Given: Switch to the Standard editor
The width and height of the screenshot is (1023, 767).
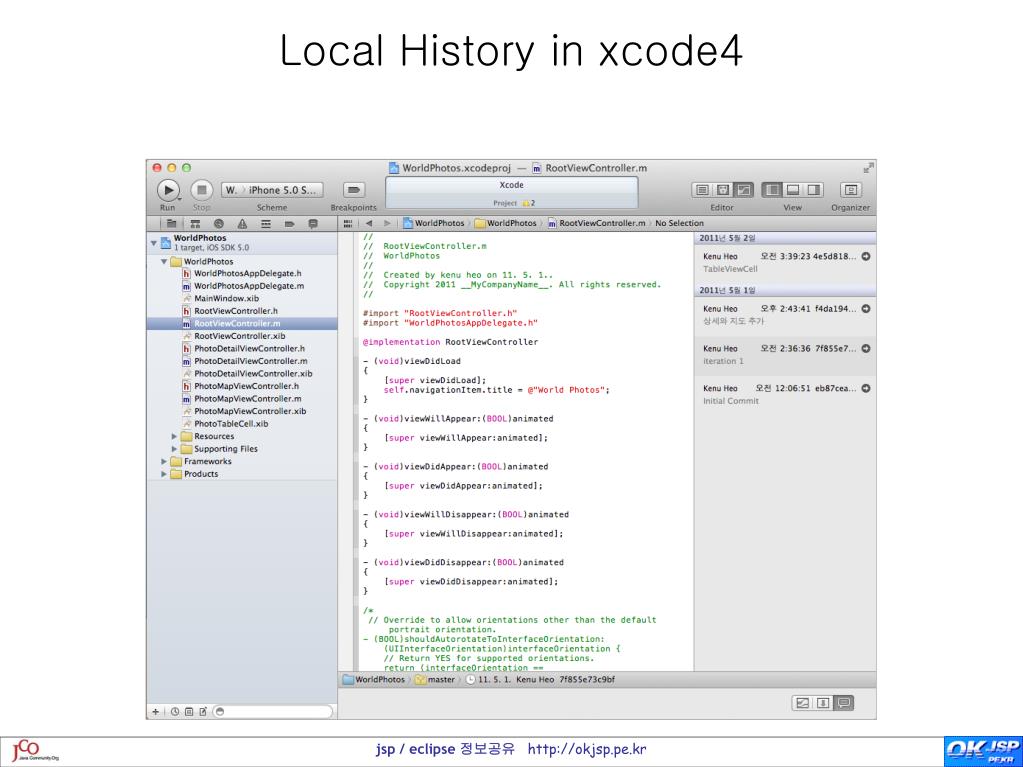Looking at the screenshot, I should pos(702,190).
